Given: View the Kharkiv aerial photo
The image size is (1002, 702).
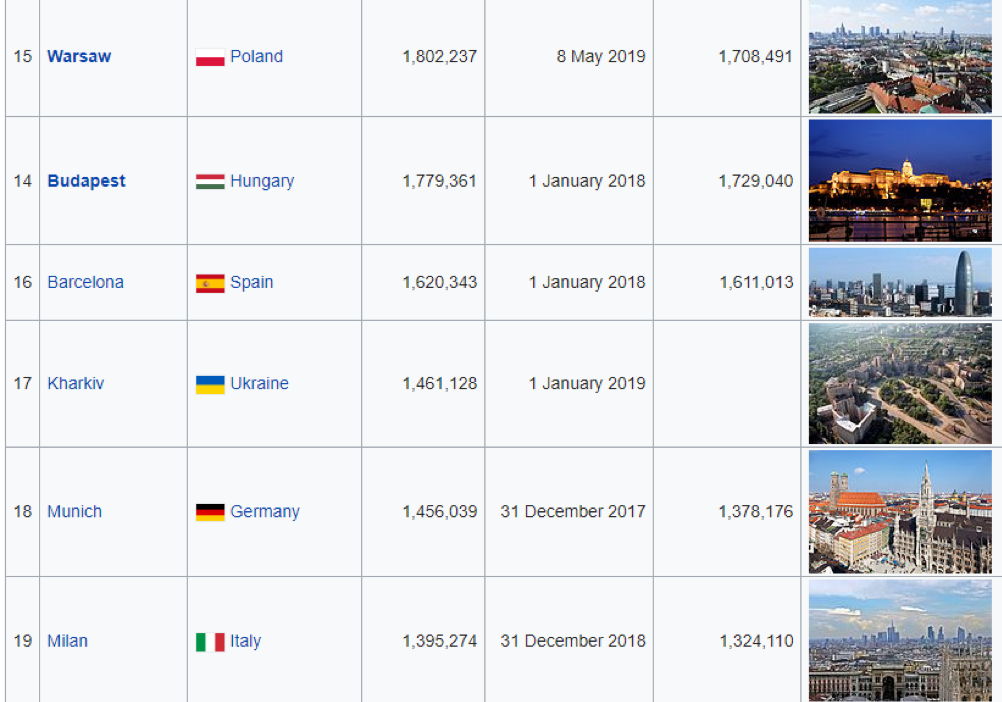Looking at the screenshot, I should [900, 383].
